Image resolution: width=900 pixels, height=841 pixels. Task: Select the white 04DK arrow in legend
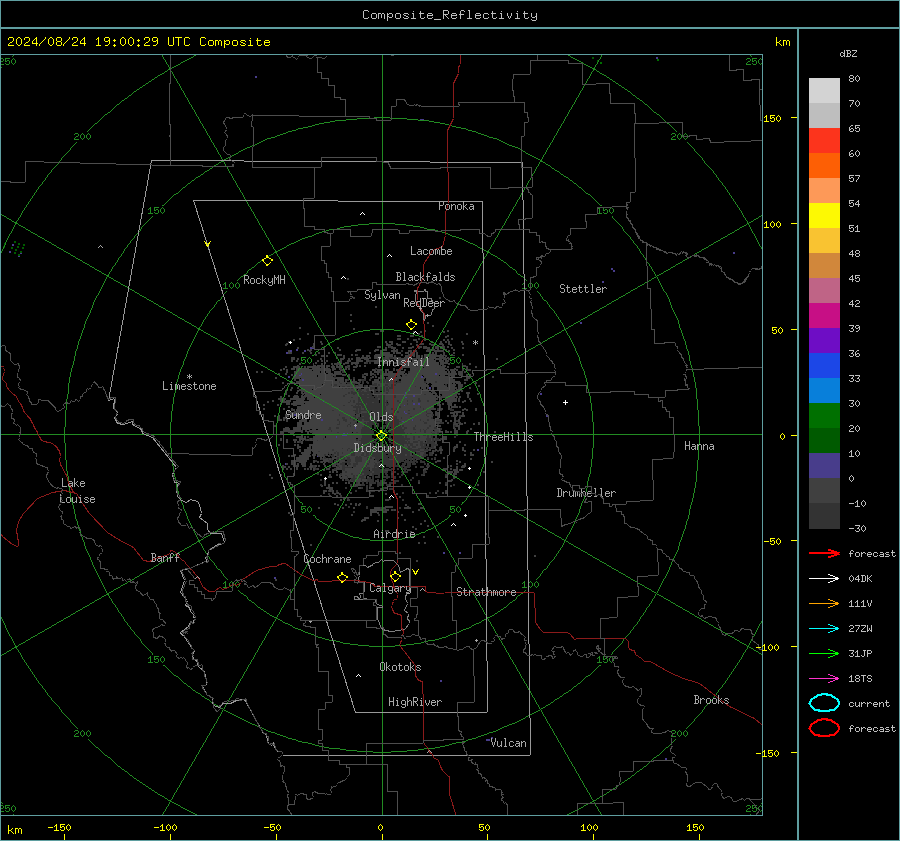(824, 578)
